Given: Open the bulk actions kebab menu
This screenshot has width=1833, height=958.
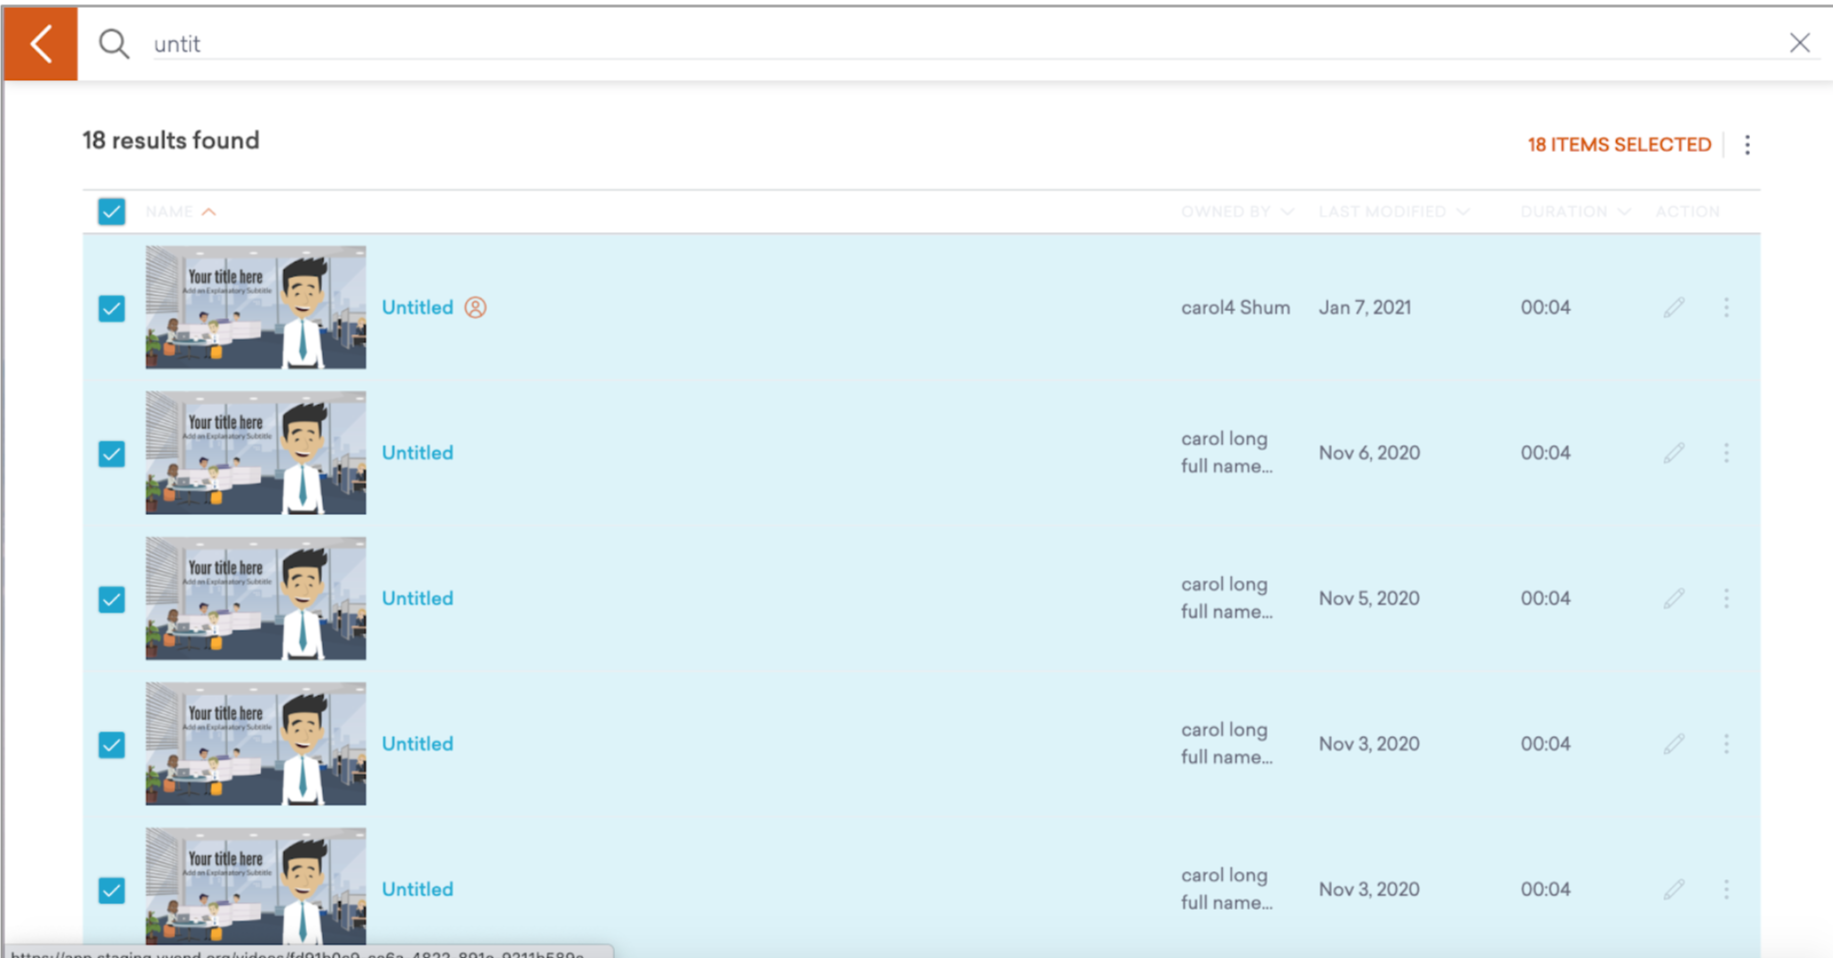Looking at the screenshot, I should (x=1748, y=144).
